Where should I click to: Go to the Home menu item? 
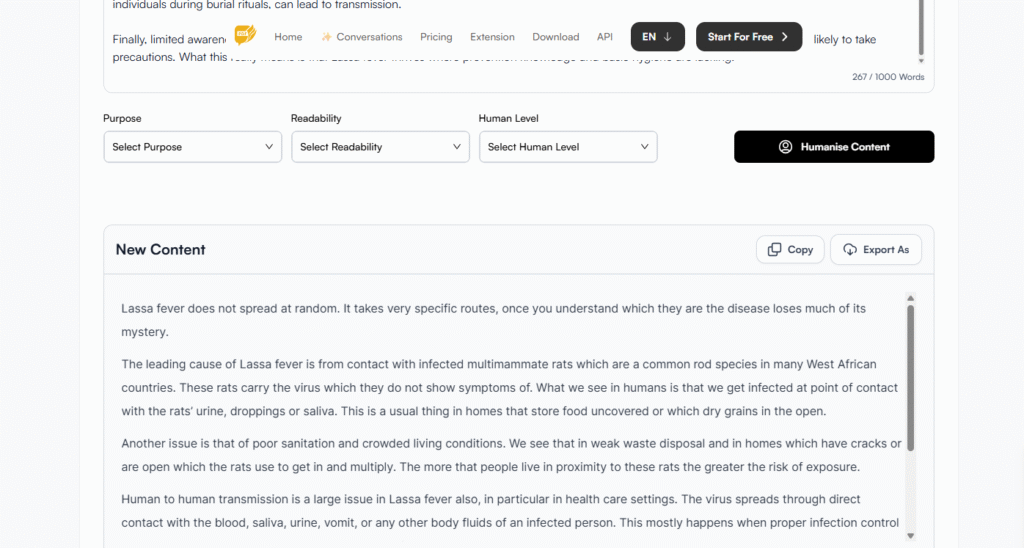pos(288,37)
